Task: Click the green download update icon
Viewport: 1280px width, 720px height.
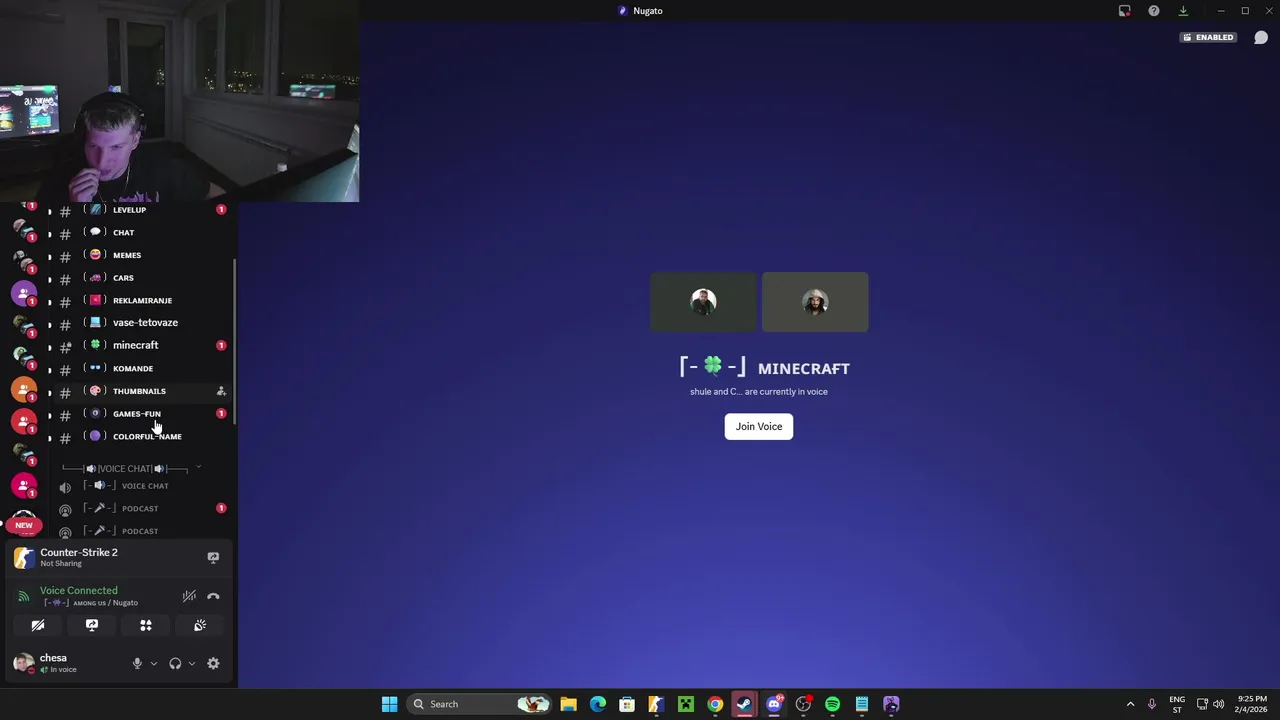Action: point(1183,11)
